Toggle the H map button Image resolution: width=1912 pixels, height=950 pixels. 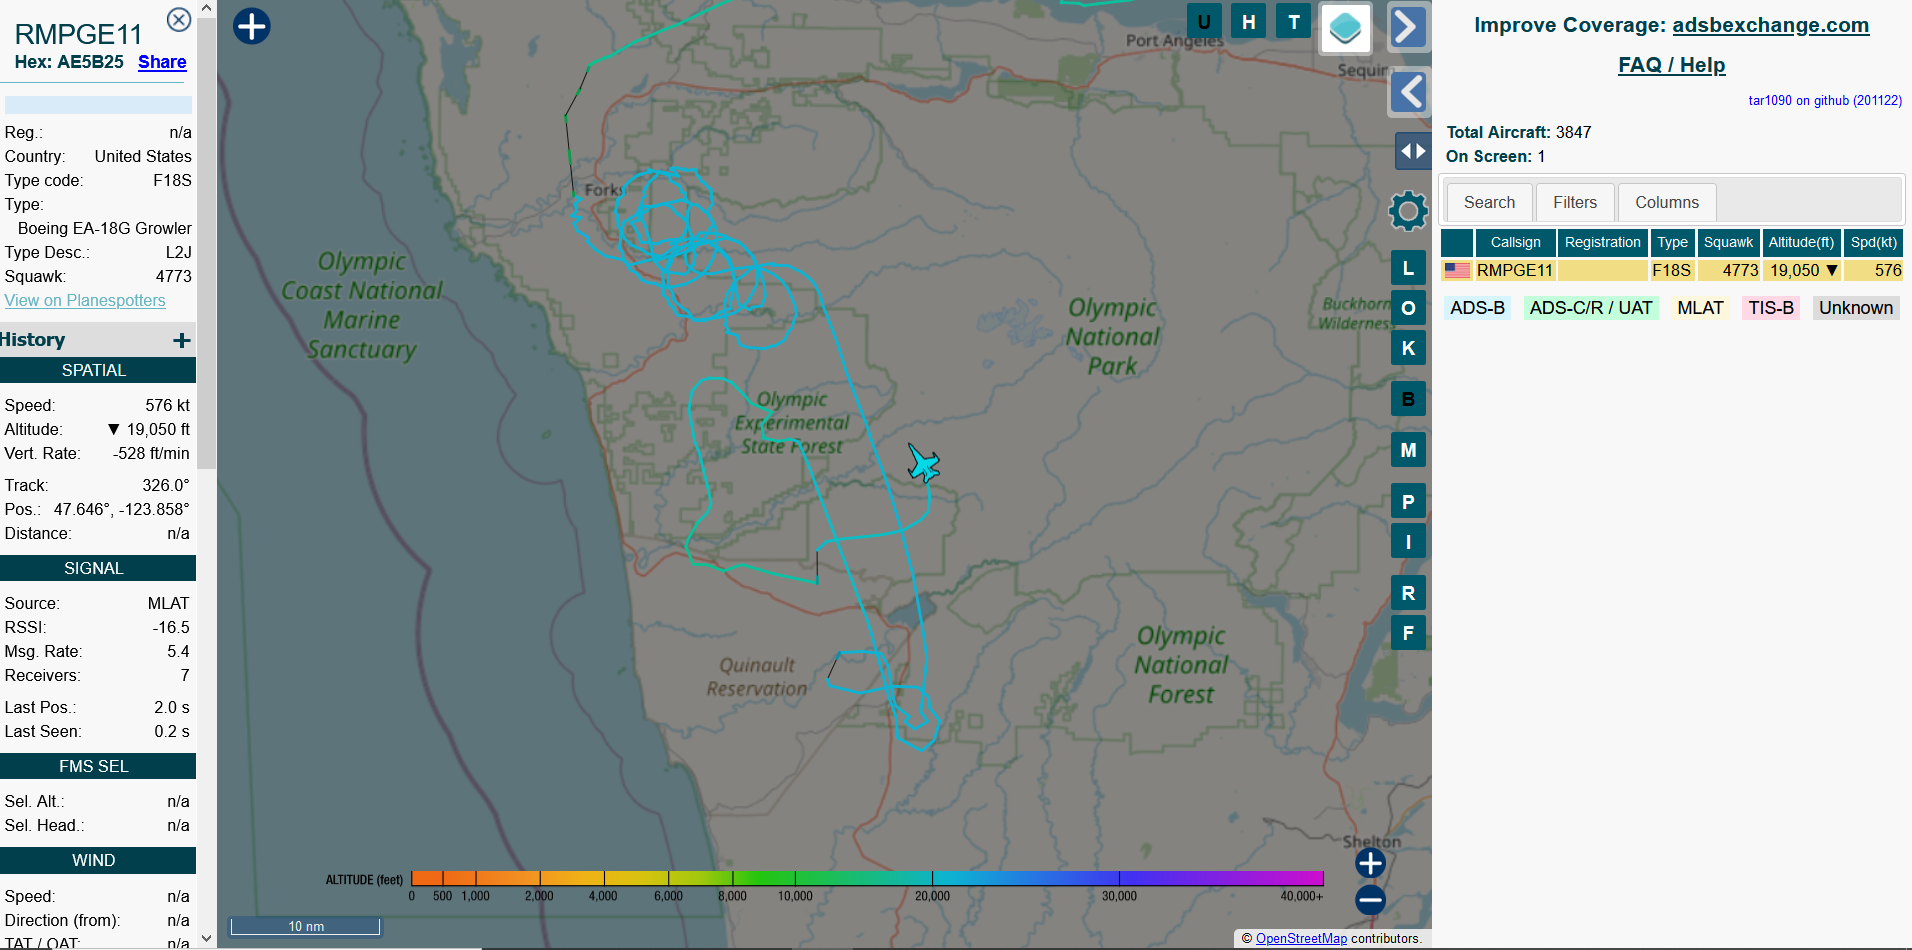tap(1248, 22)
